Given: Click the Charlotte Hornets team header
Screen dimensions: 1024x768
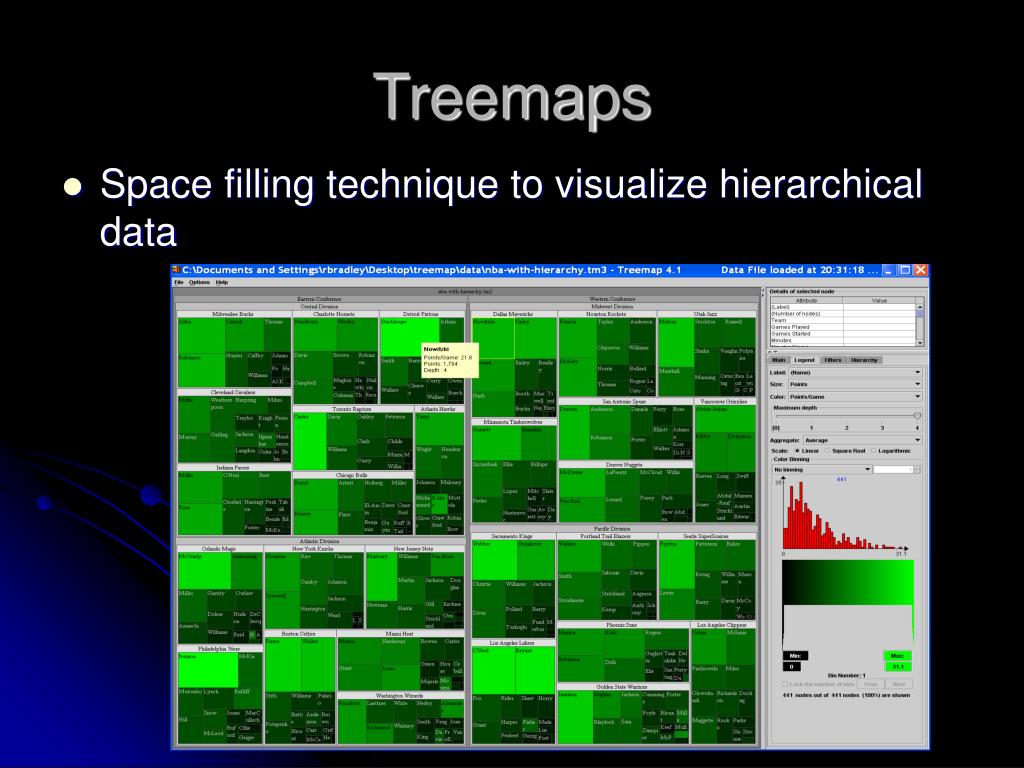Looking at the screenshot, I should click(334, 314).
